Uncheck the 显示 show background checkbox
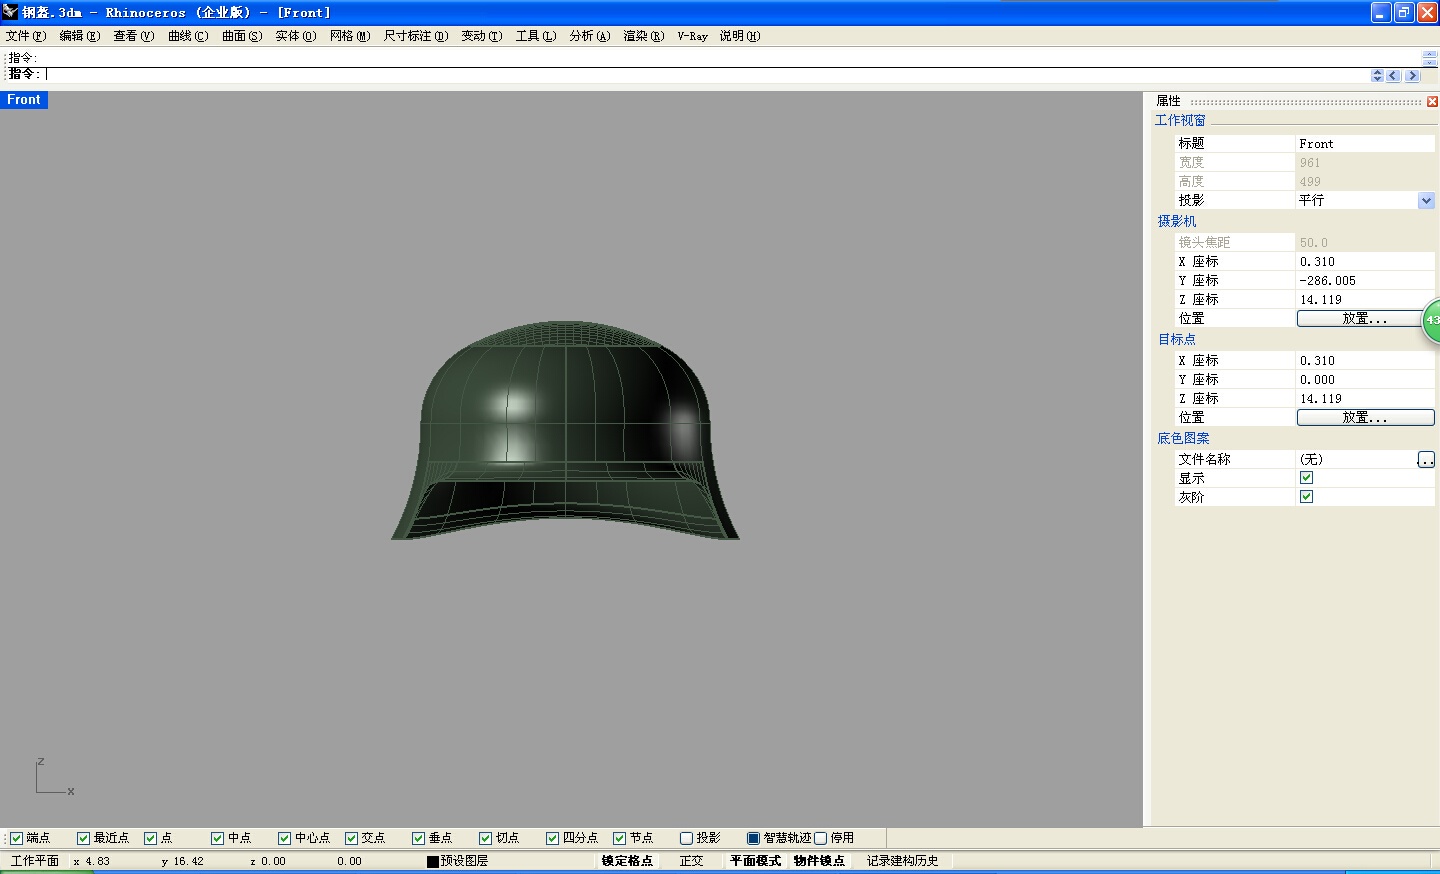This screenshot has width=1440, height=874. point(1306,478)
